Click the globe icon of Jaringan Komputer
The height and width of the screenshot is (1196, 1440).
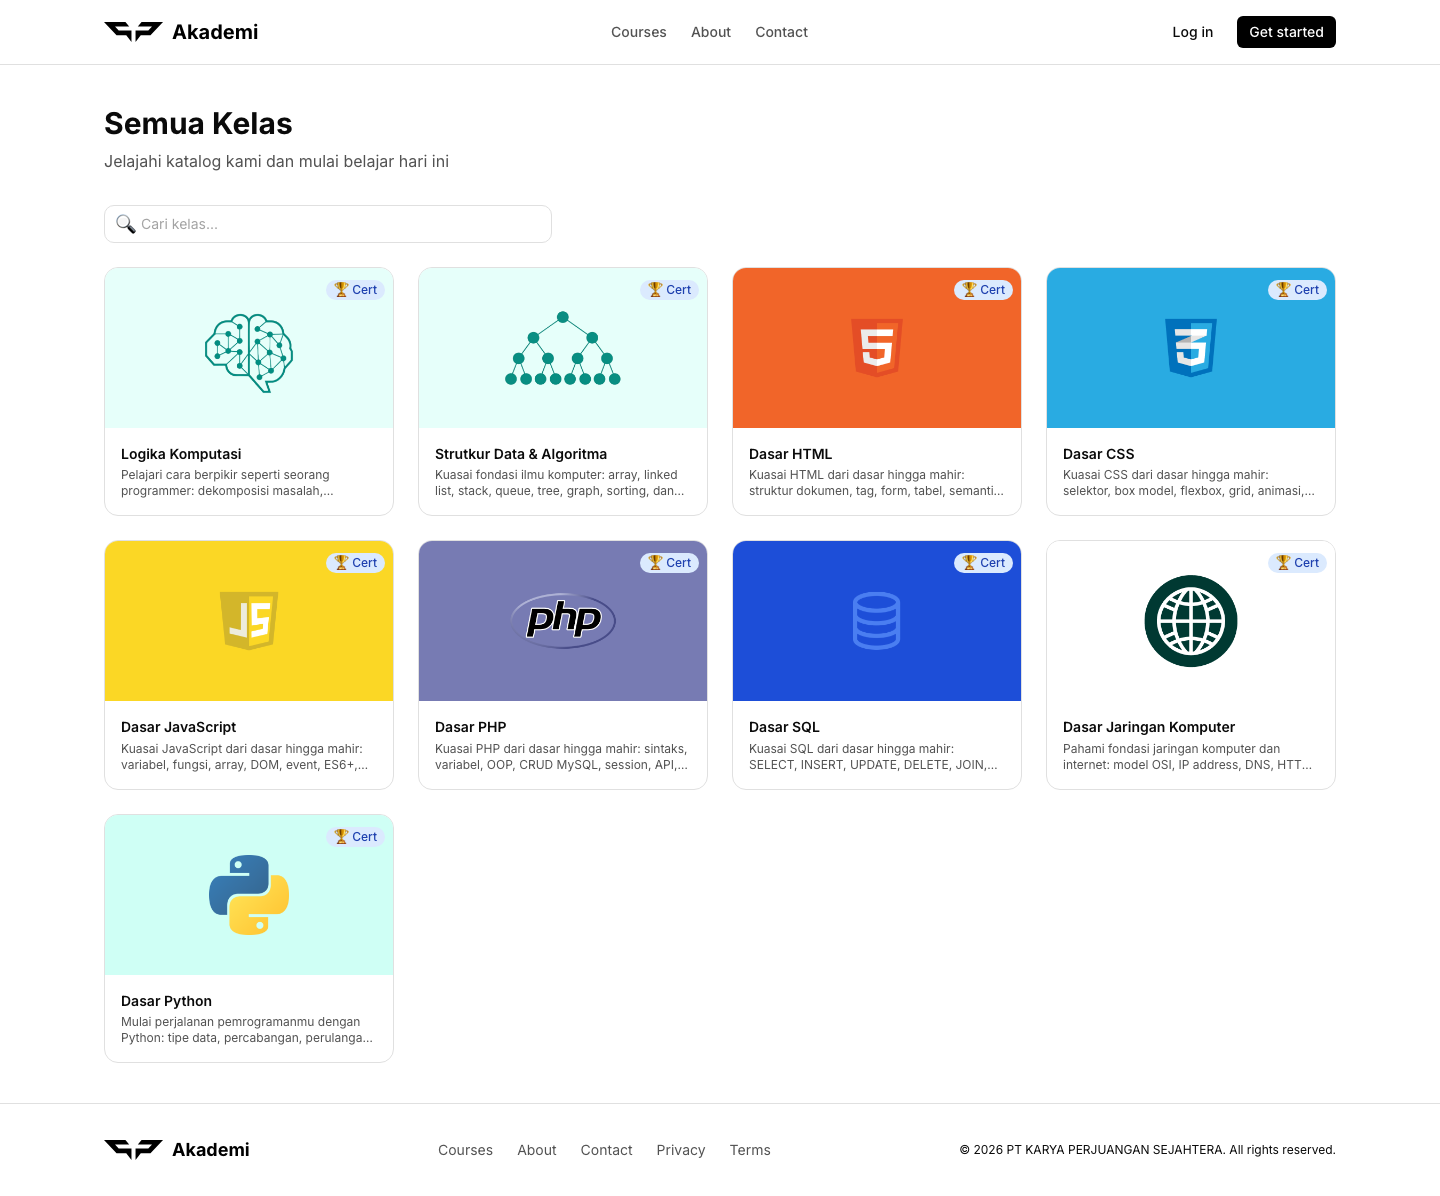tap(1191, 621)
